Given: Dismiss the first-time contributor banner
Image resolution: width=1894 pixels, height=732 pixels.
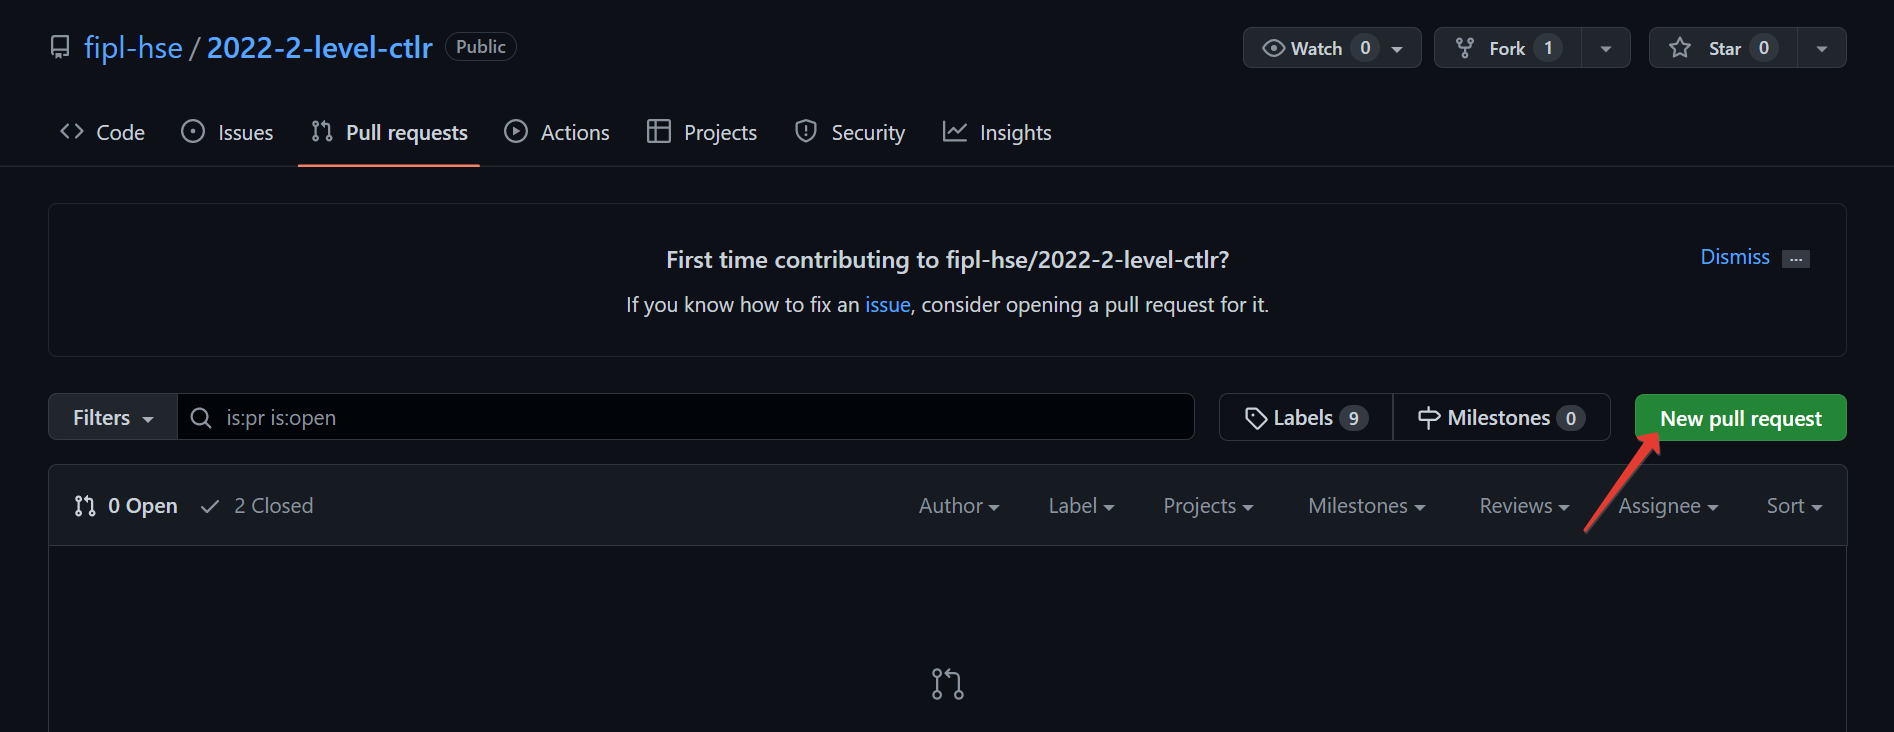Looking at the screenshot, I should click(x=1735, y=257).
